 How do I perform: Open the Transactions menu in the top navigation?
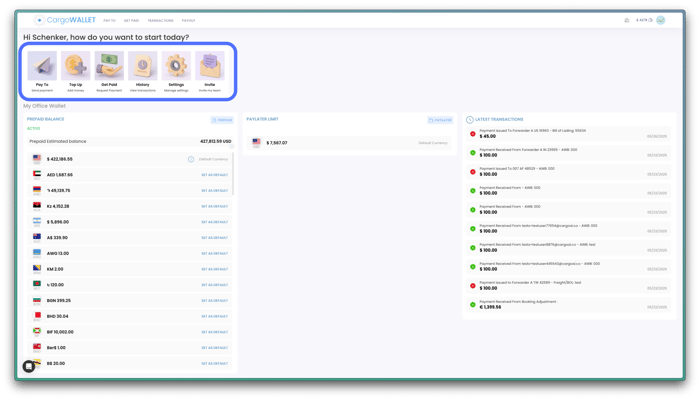click(160, 21)
